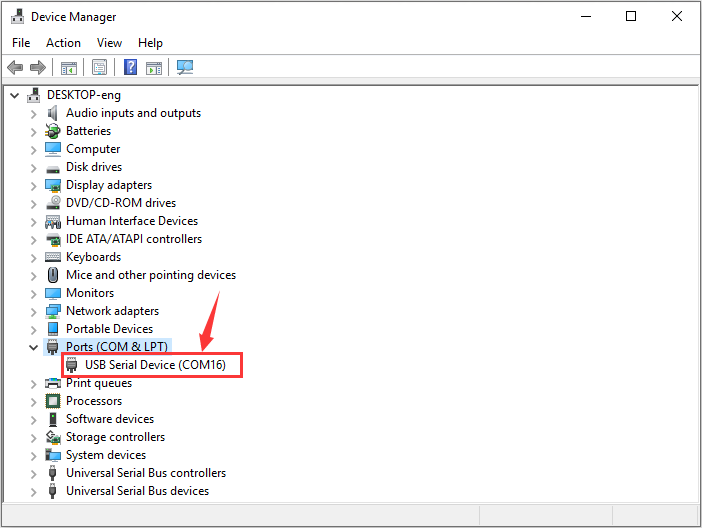This screenshot has width=702, height=528.
Task: Click the mouse icon for pointing devices
Action: point(53,275)
